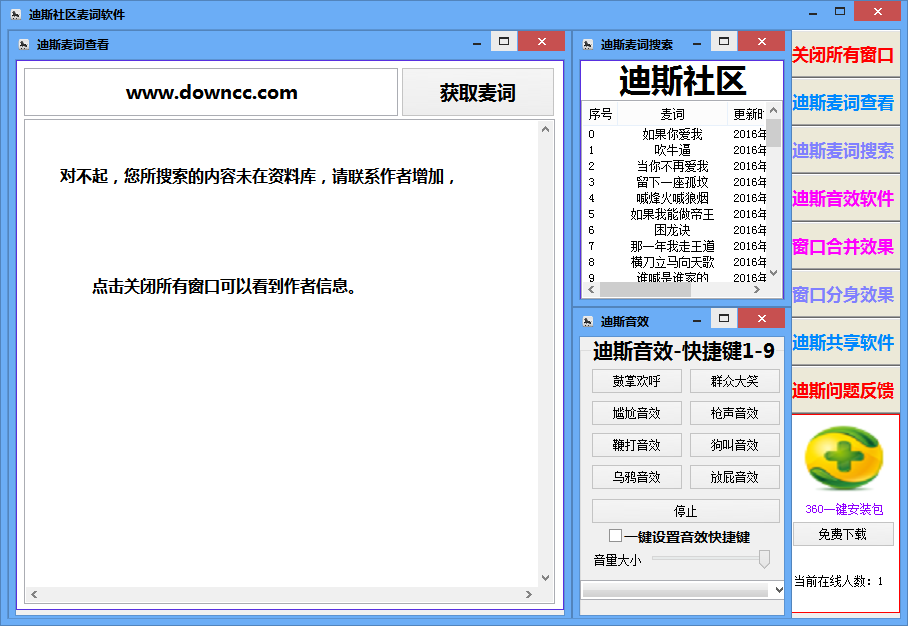Play the 鼓掌欢呼 sound effect

[637, 381]
